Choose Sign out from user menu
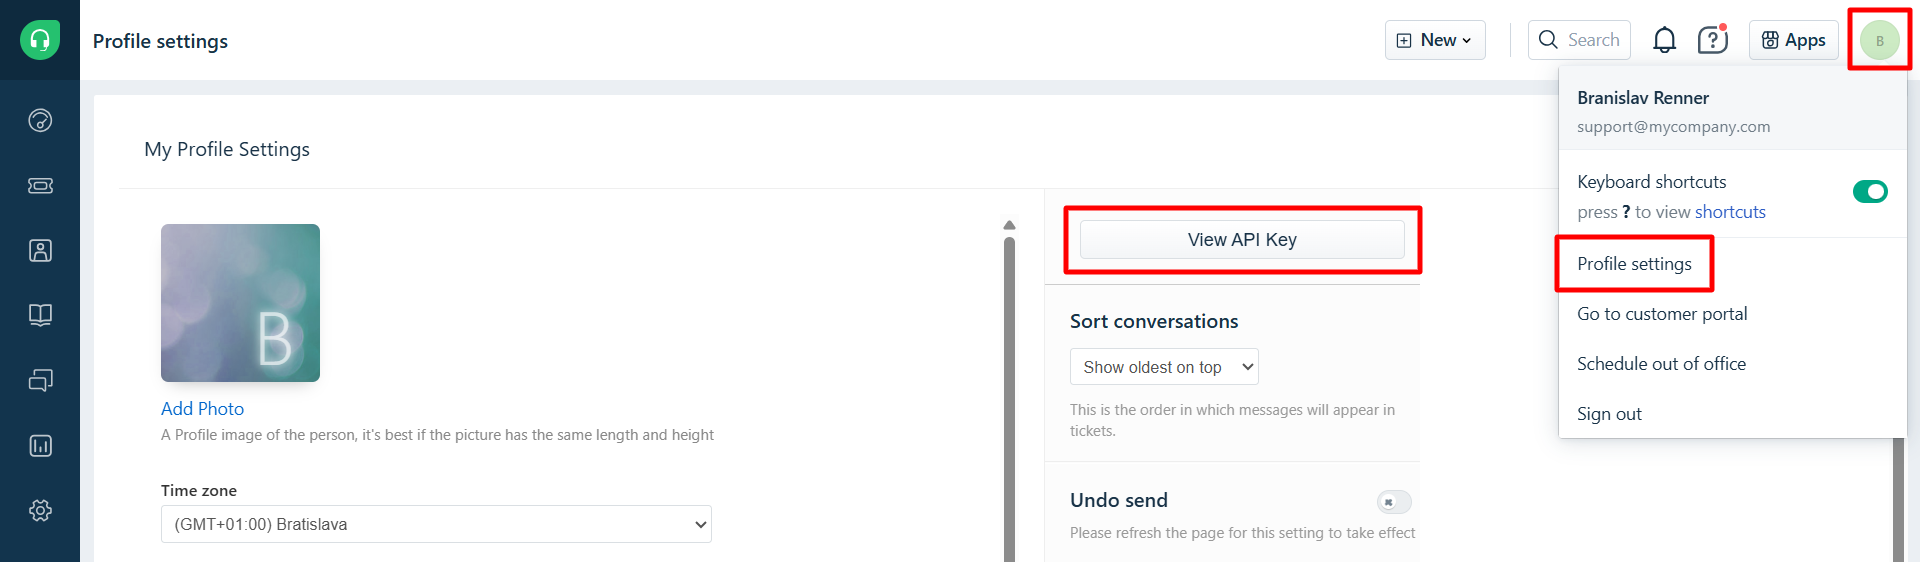 click(1609, 414)
